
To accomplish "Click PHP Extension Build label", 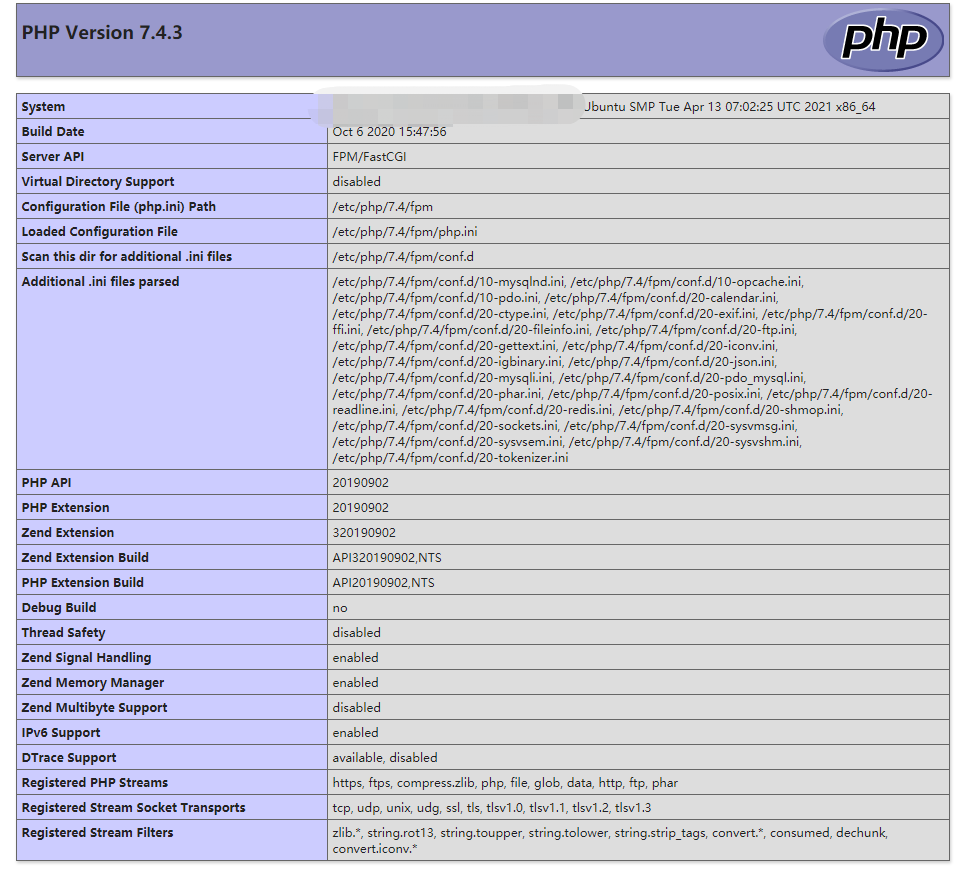I will click(83, 583).
